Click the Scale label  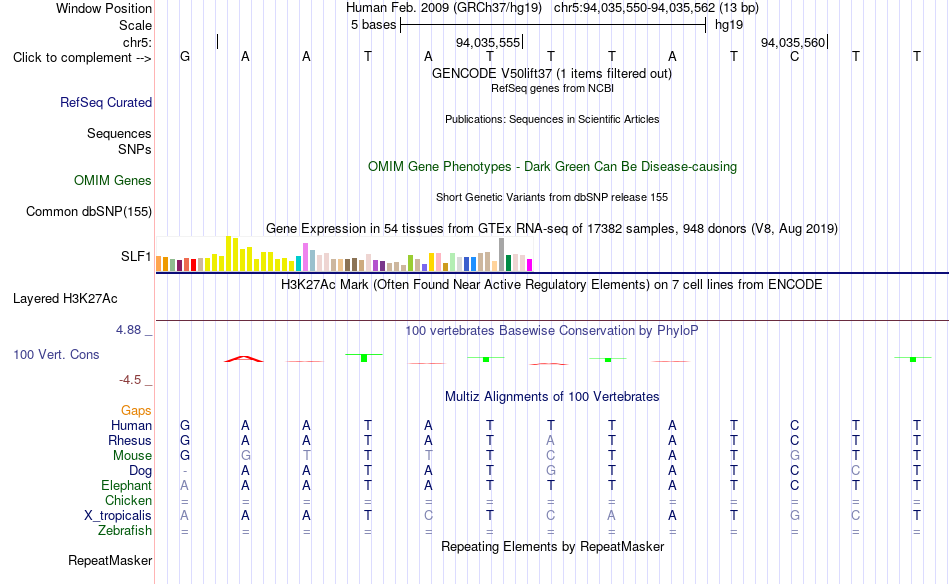(x=136, y=25)
